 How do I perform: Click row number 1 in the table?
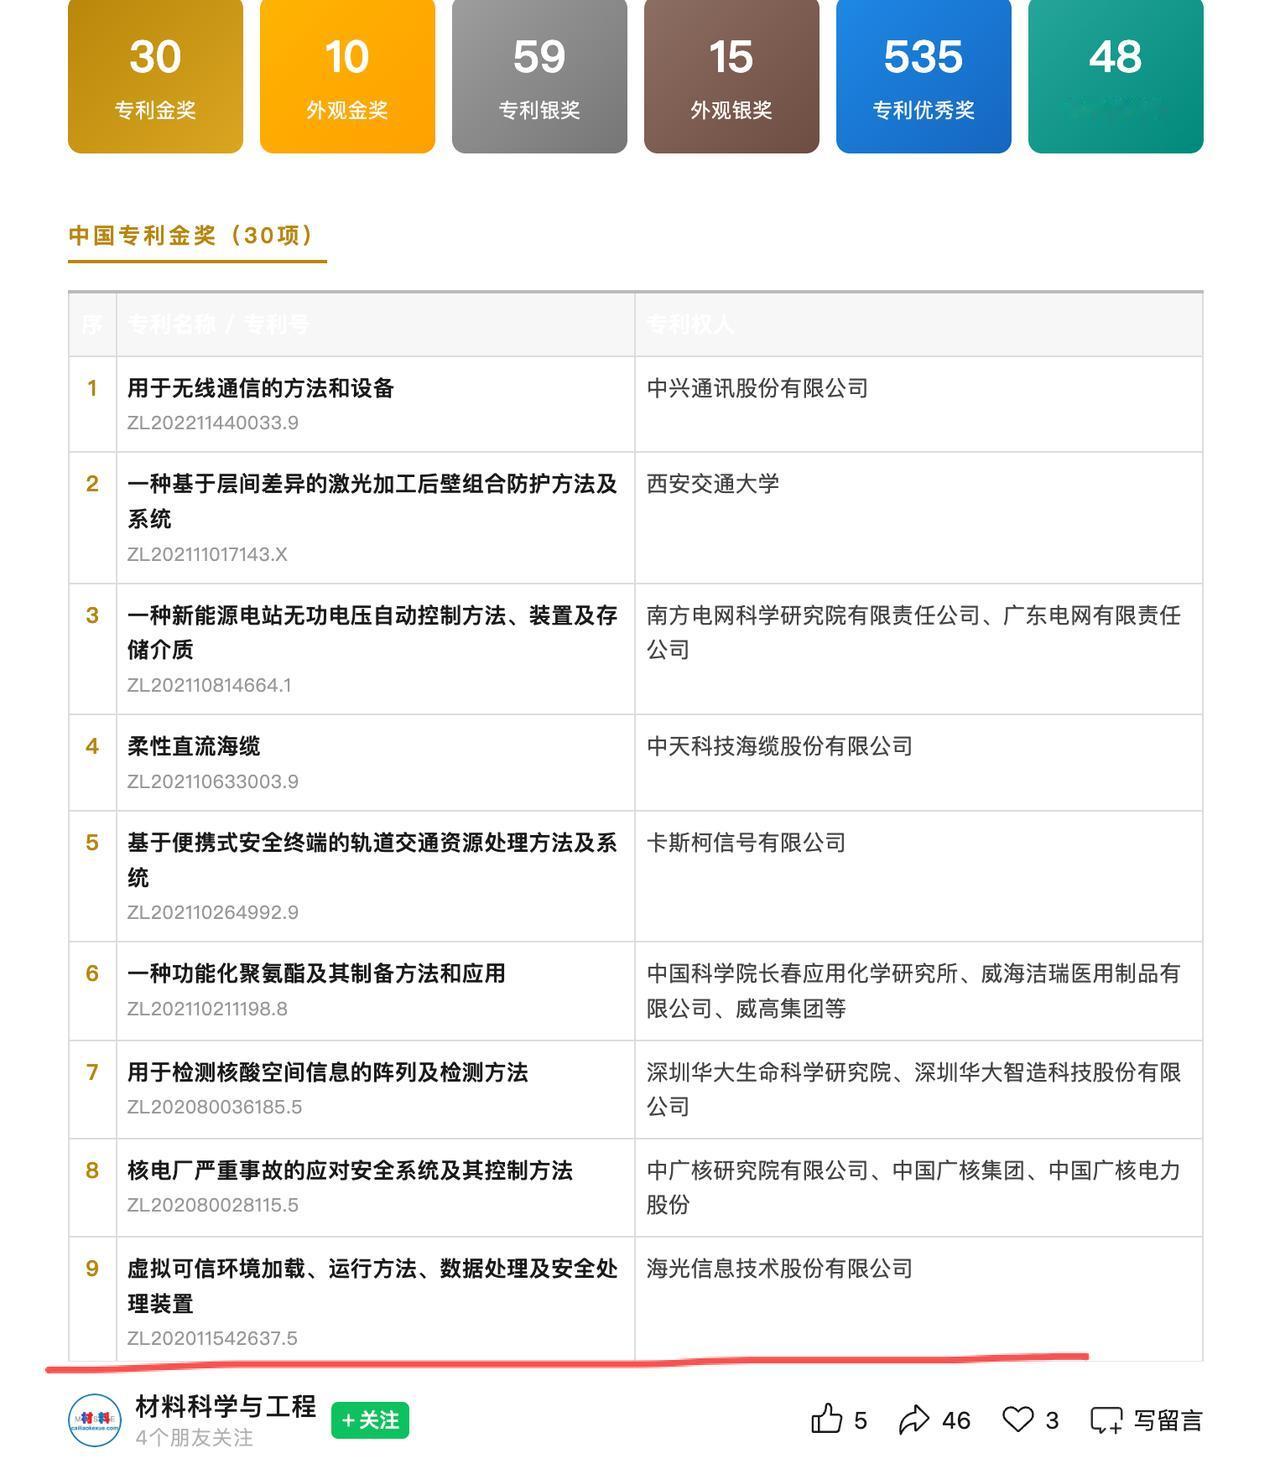(x=92, y=388)
